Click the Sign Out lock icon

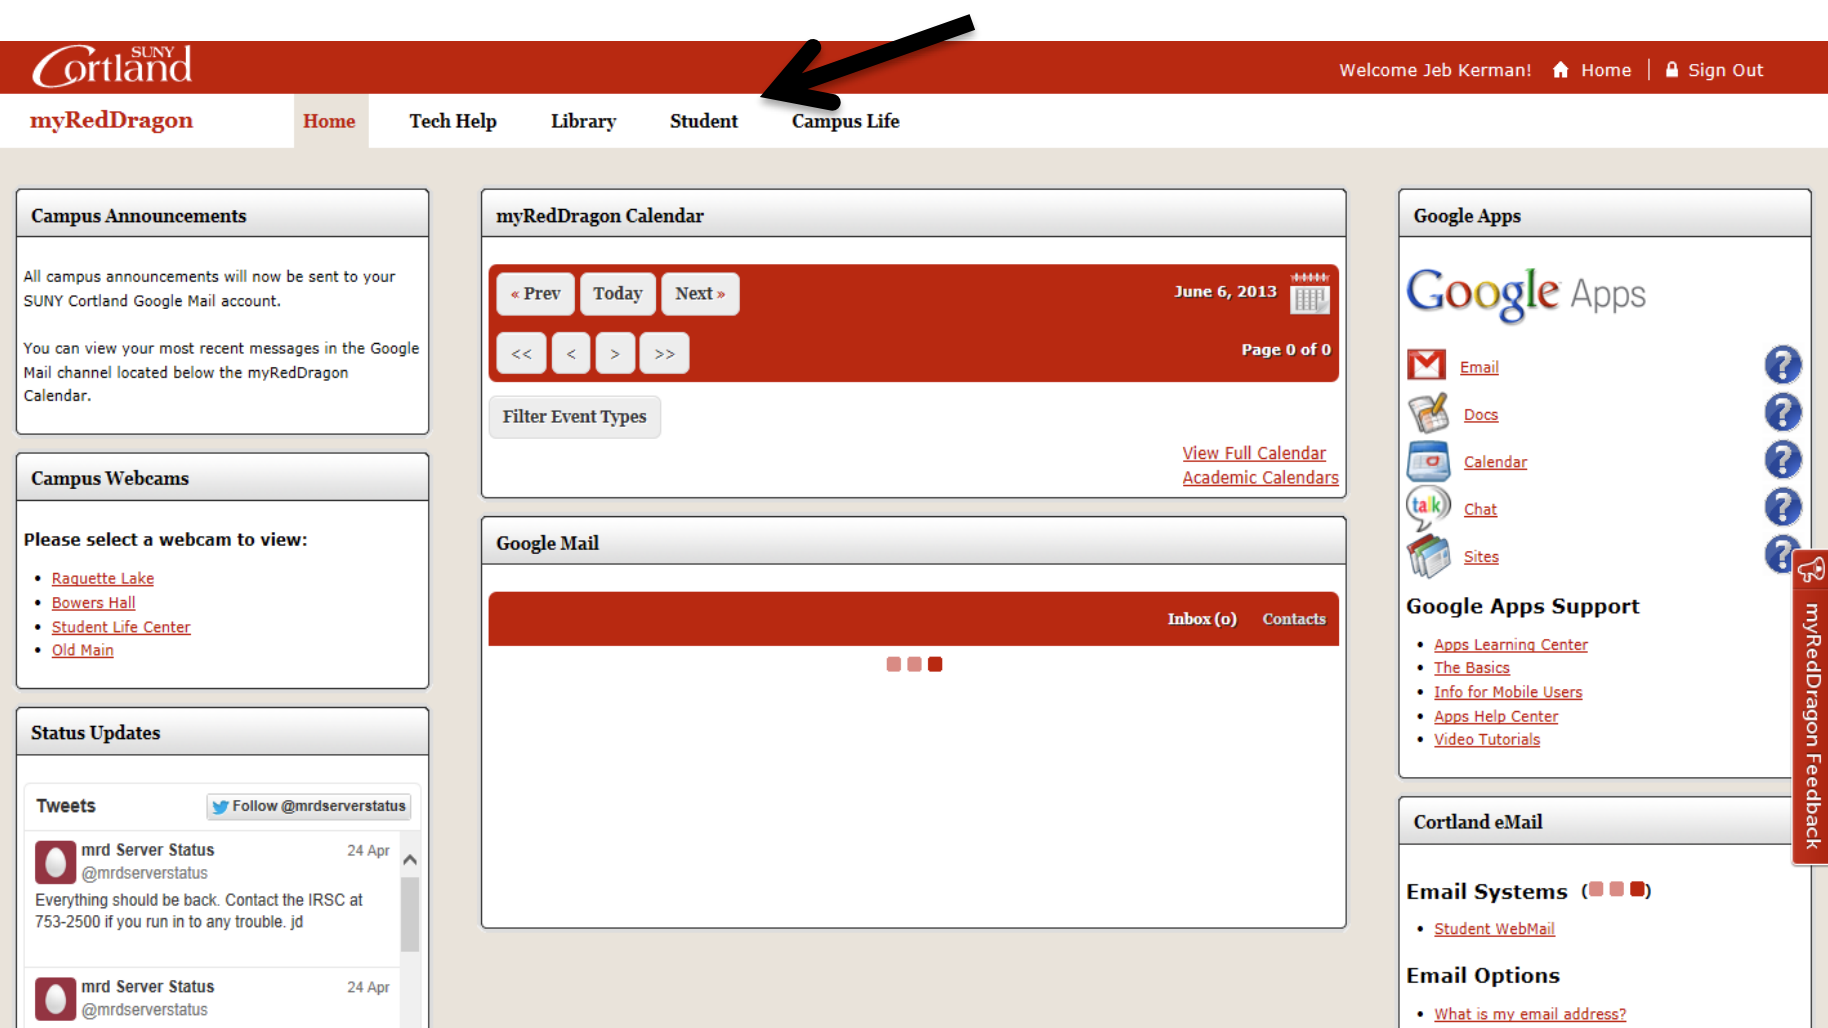point(1671,69)
